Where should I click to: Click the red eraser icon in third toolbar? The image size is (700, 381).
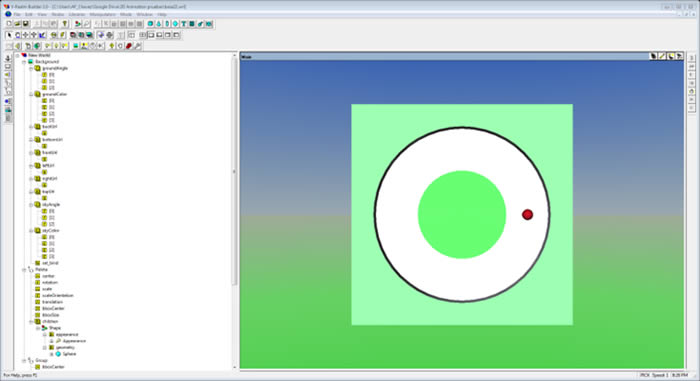(x=129, y=46)
